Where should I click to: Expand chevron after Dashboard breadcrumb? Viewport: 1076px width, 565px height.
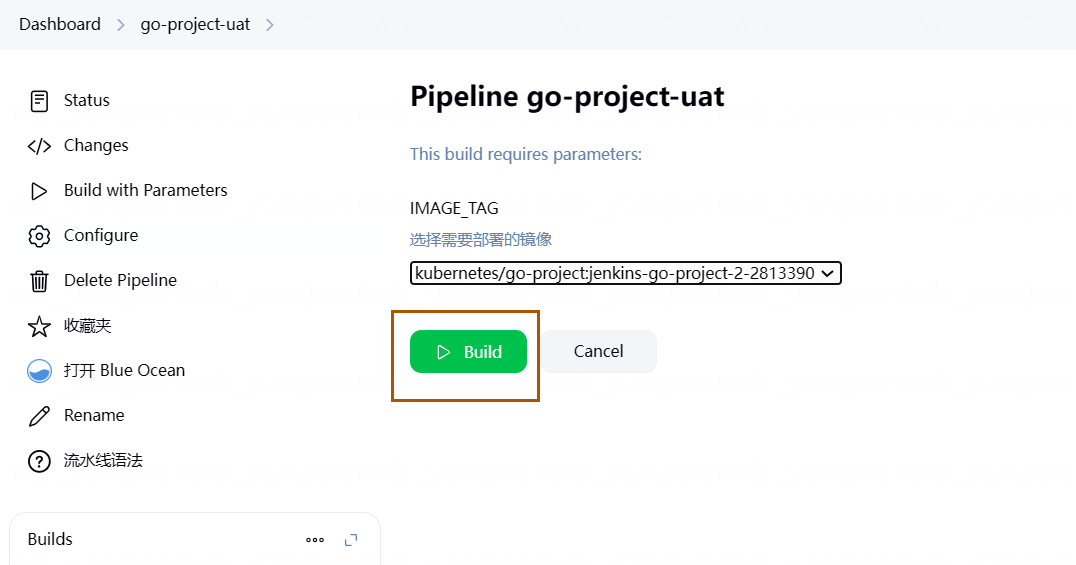point(121,25)
